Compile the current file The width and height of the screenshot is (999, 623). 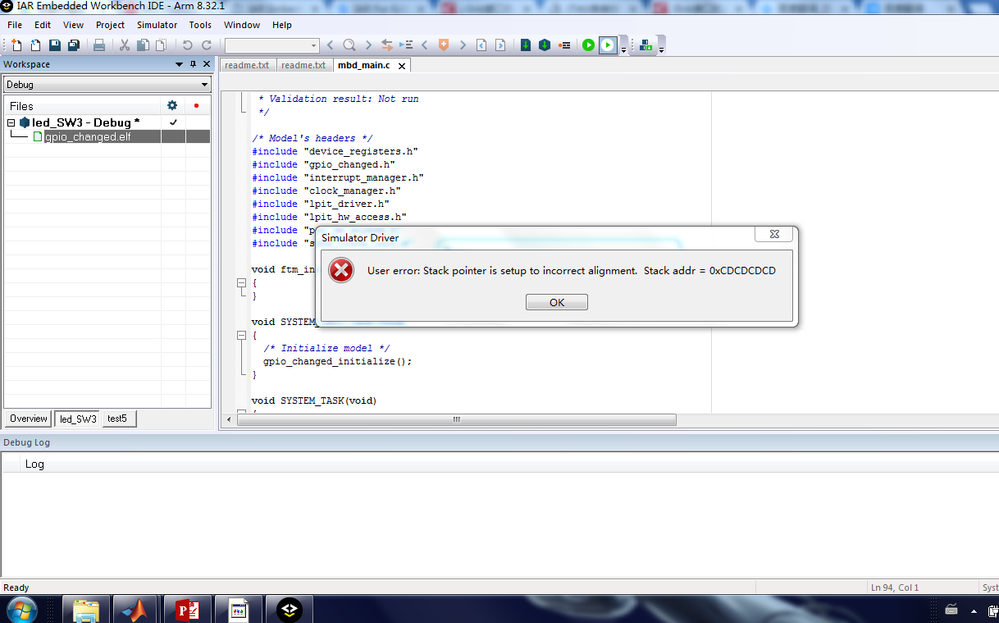(x=526, y=45)
